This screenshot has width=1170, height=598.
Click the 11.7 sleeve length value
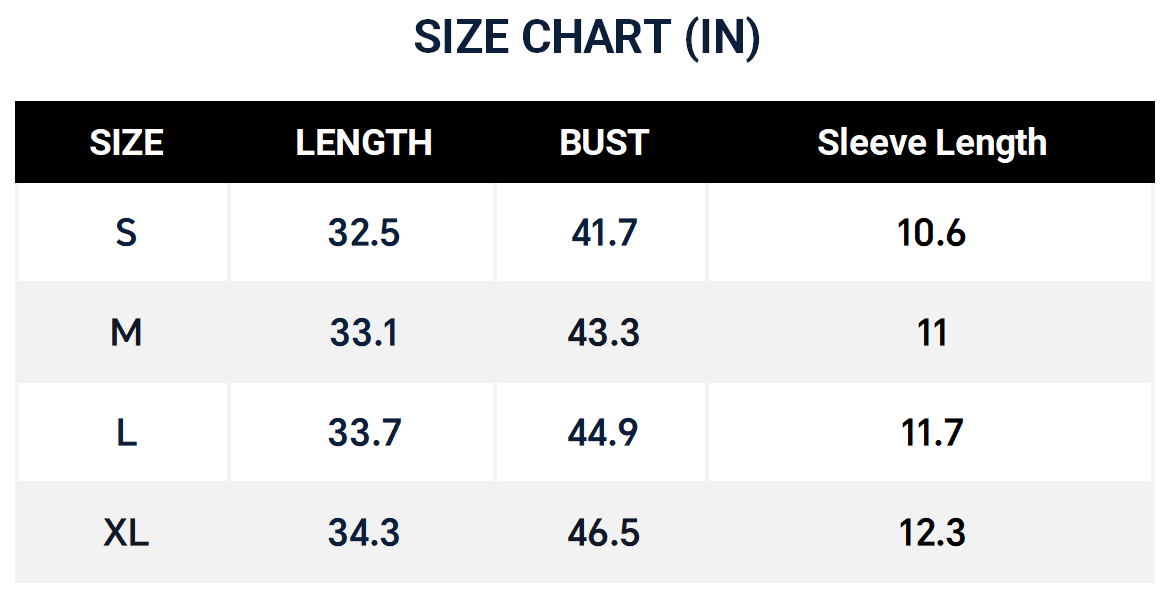(x=932, y=432)
